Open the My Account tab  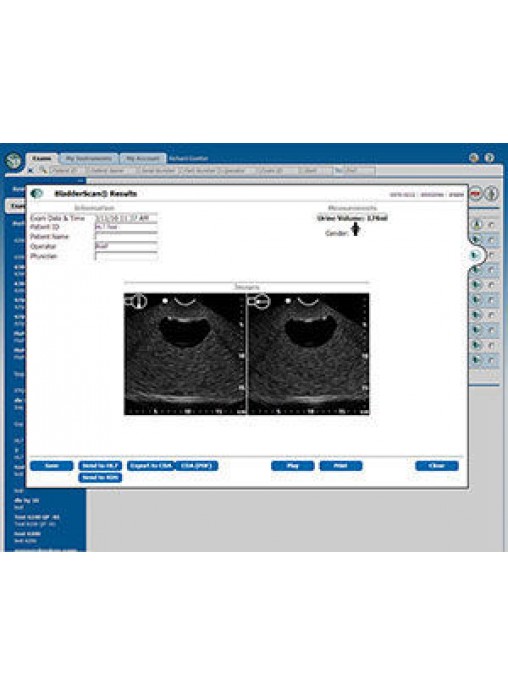click(143, 158)
